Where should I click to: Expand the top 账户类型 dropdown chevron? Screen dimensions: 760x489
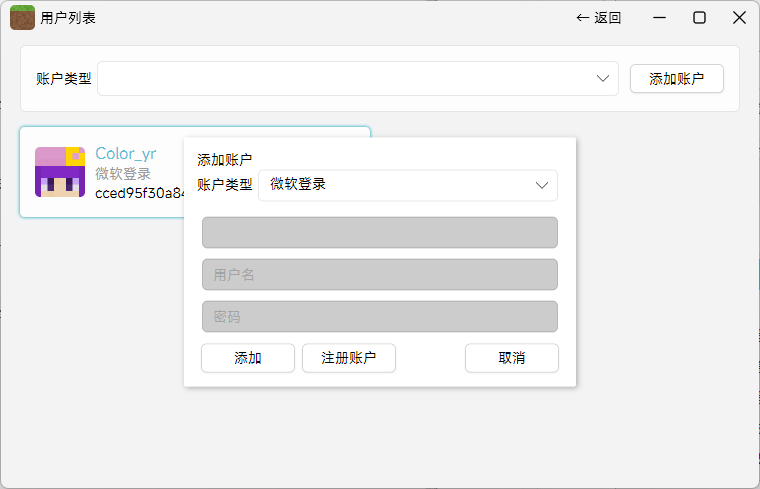603,78
